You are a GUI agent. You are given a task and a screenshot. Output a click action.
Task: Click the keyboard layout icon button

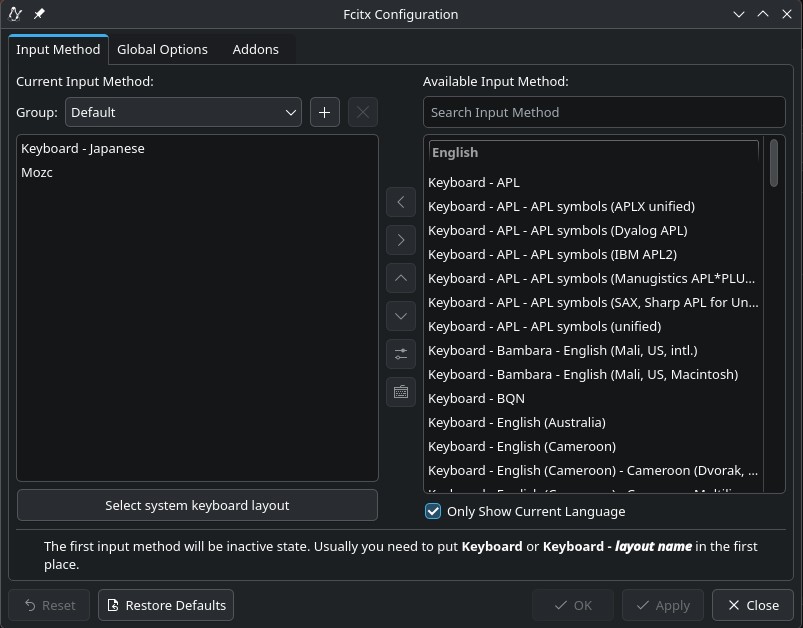click(401, 392)
